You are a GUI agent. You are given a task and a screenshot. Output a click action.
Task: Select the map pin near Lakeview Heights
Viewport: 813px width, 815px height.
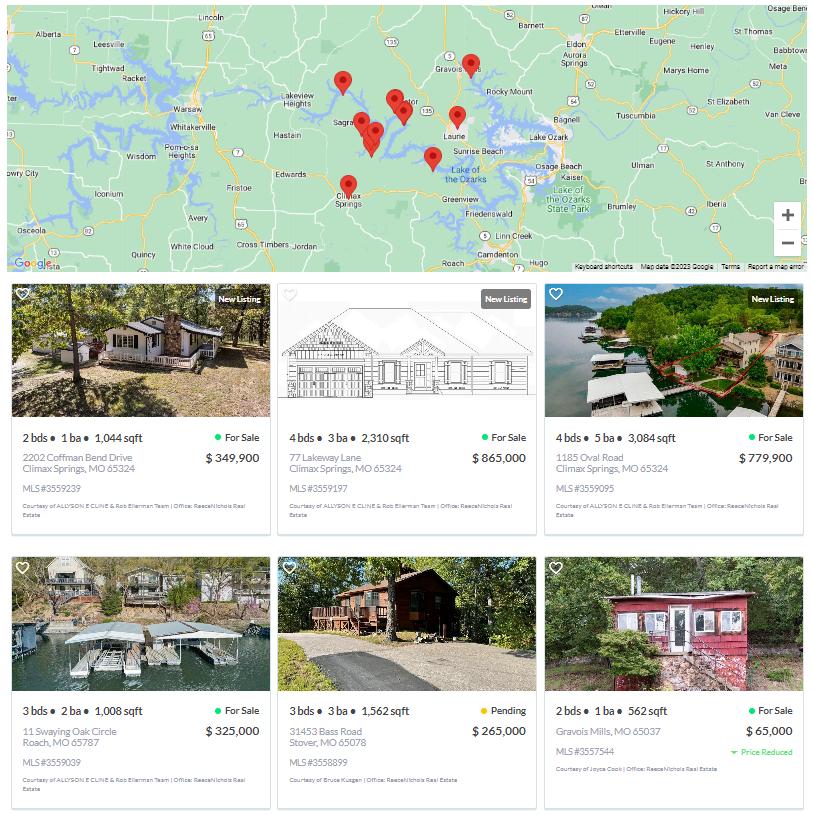[x=343, y=83]
